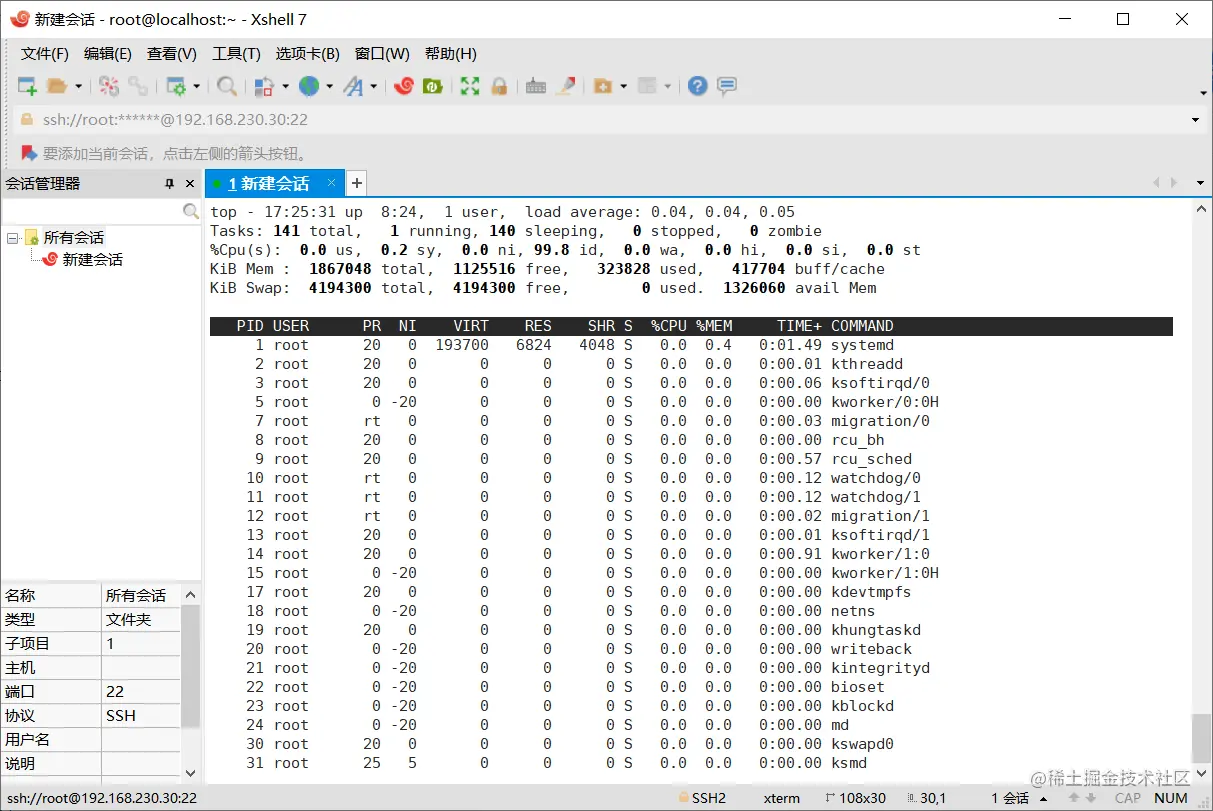Click the terminal vertical scrollbar thumb
The image size is (1213, 811).
[x=1201, y=739]
